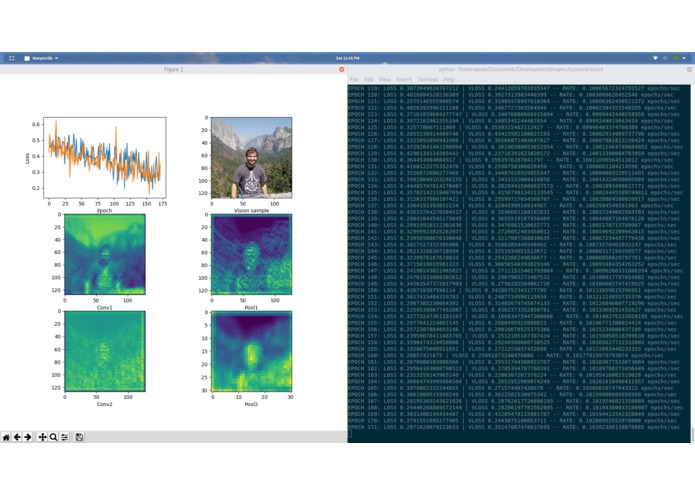Reset the plot view with the Home icon

tap(6, 437)
